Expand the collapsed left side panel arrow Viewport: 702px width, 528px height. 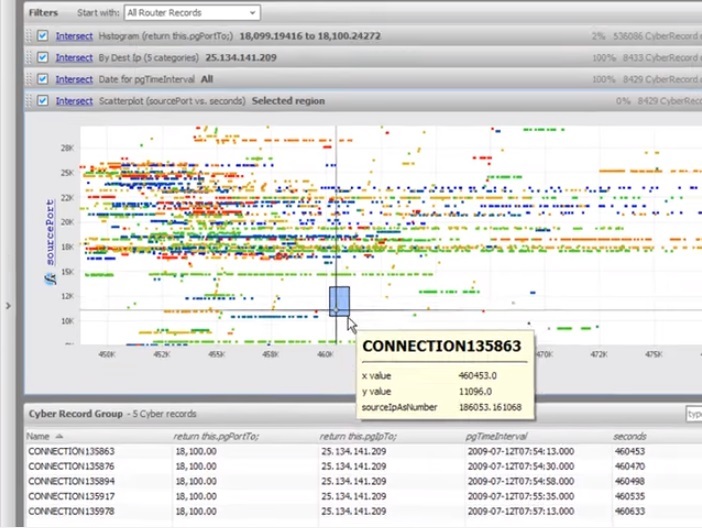coord(8,306)
